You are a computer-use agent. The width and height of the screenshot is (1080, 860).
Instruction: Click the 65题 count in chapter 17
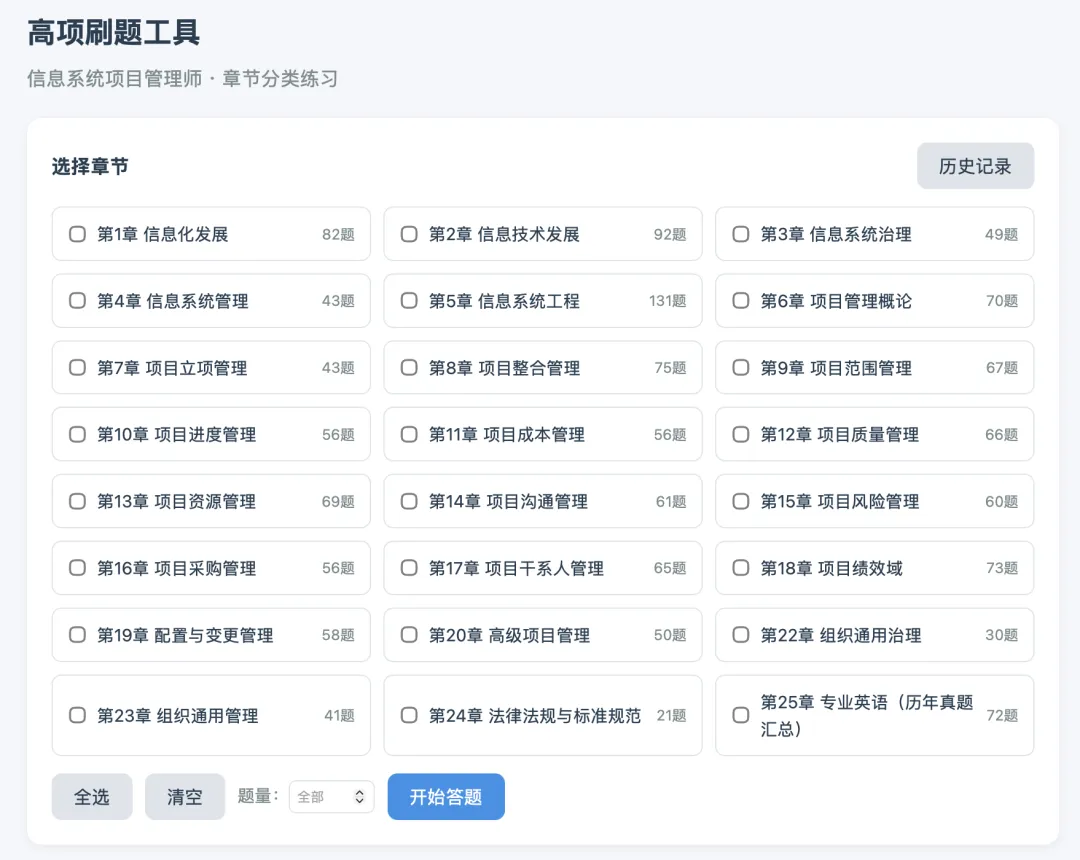click(x=669, y=568)
